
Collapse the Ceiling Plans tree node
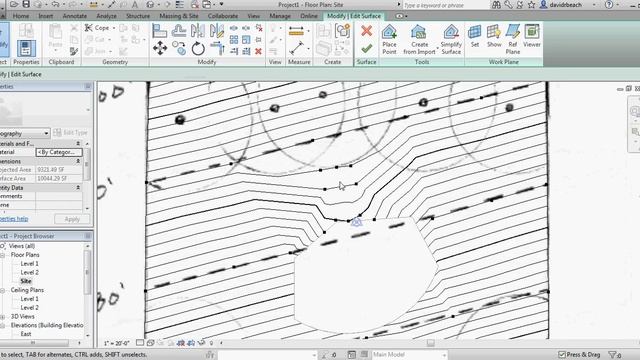click(x=2, y=290)
